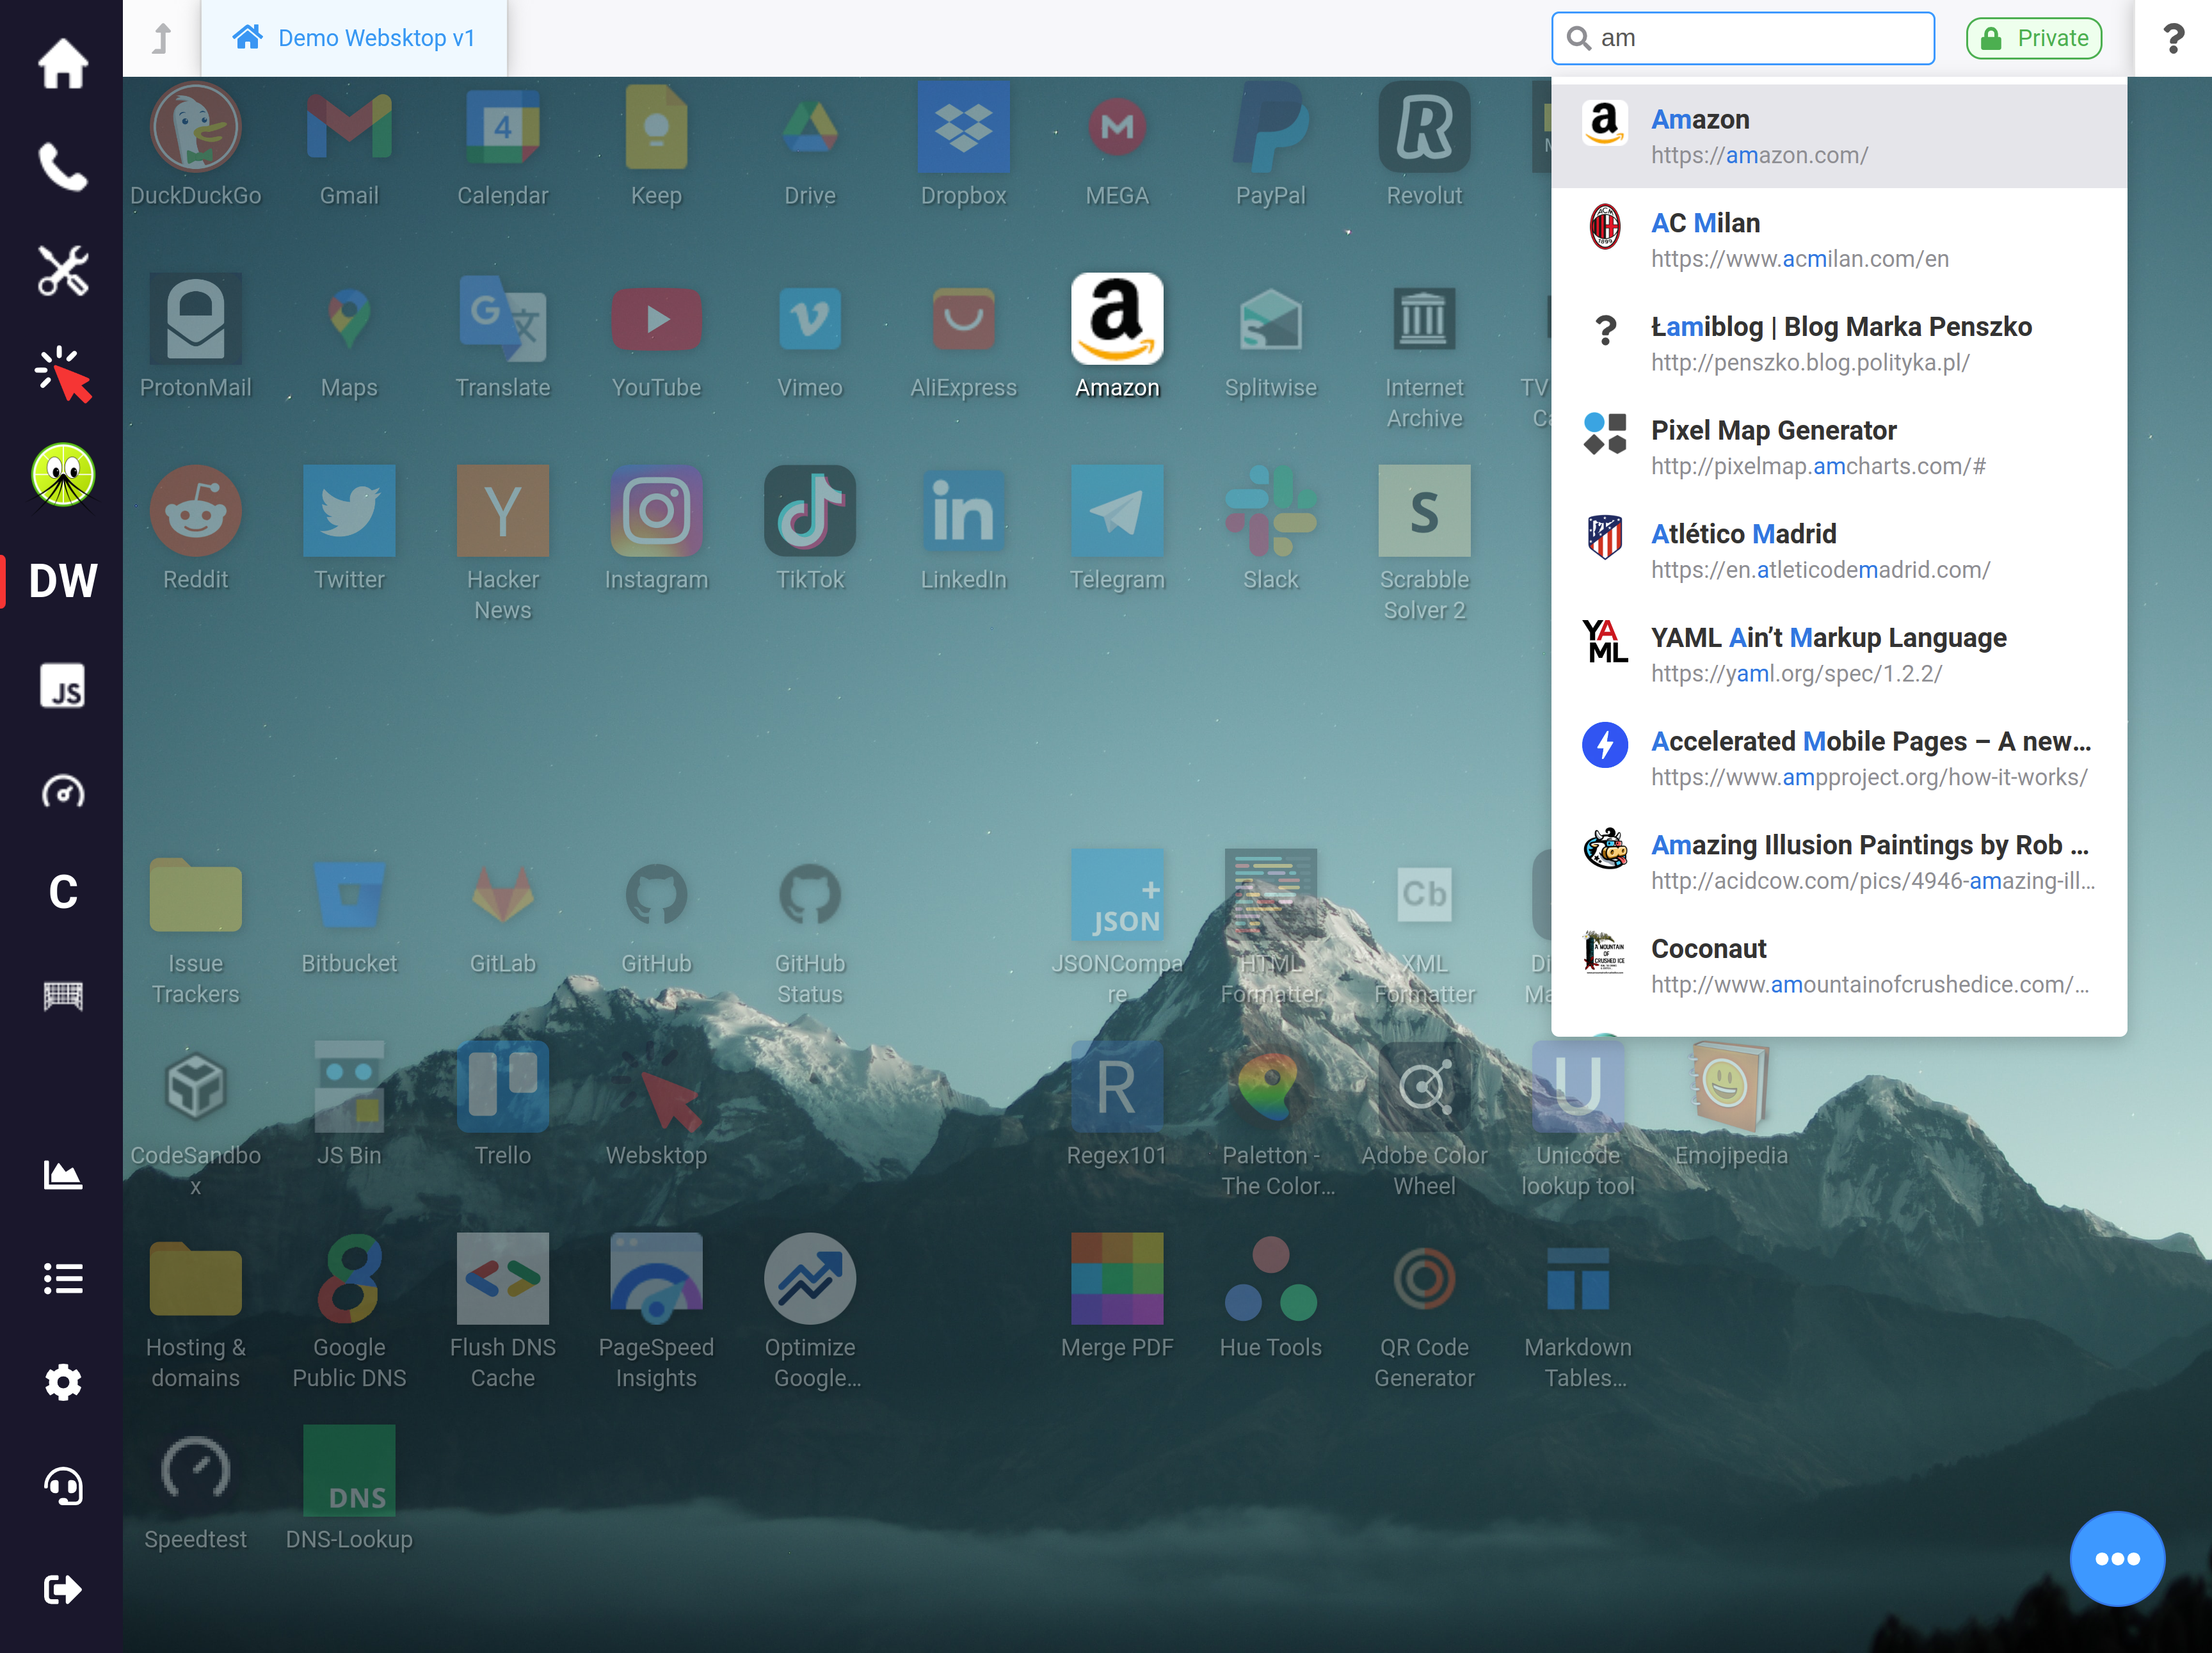
Task: Open the Emojipedia shortcut
Action: pos(1731,1105)
